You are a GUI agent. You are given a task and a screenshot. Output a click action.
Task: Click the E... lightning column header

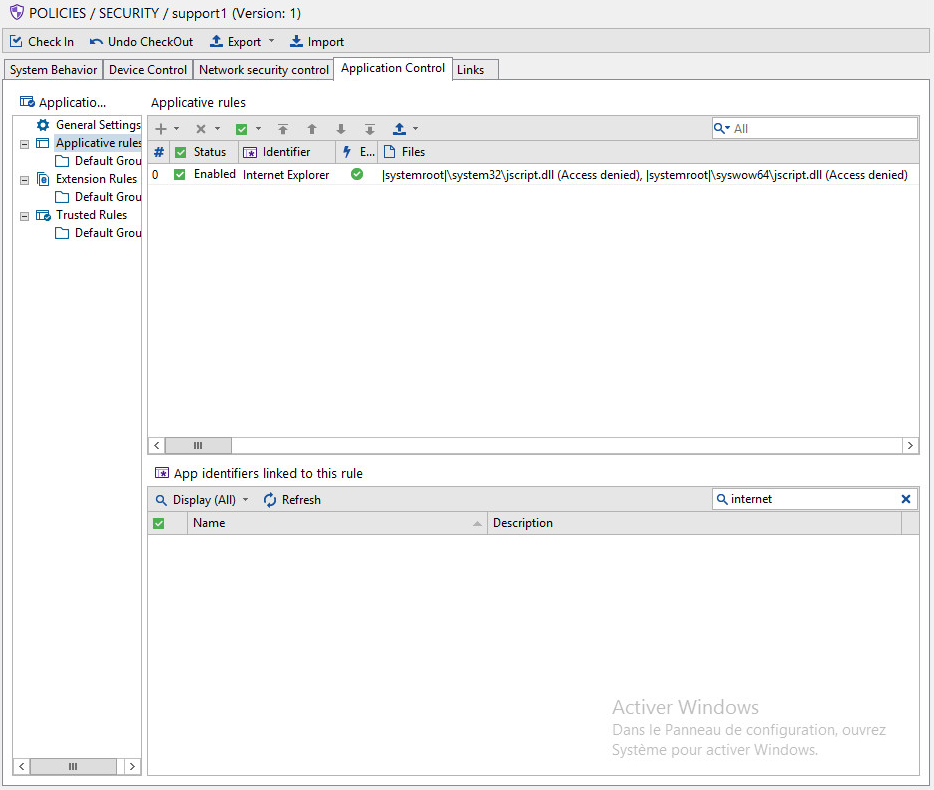(x=357, y=152)
